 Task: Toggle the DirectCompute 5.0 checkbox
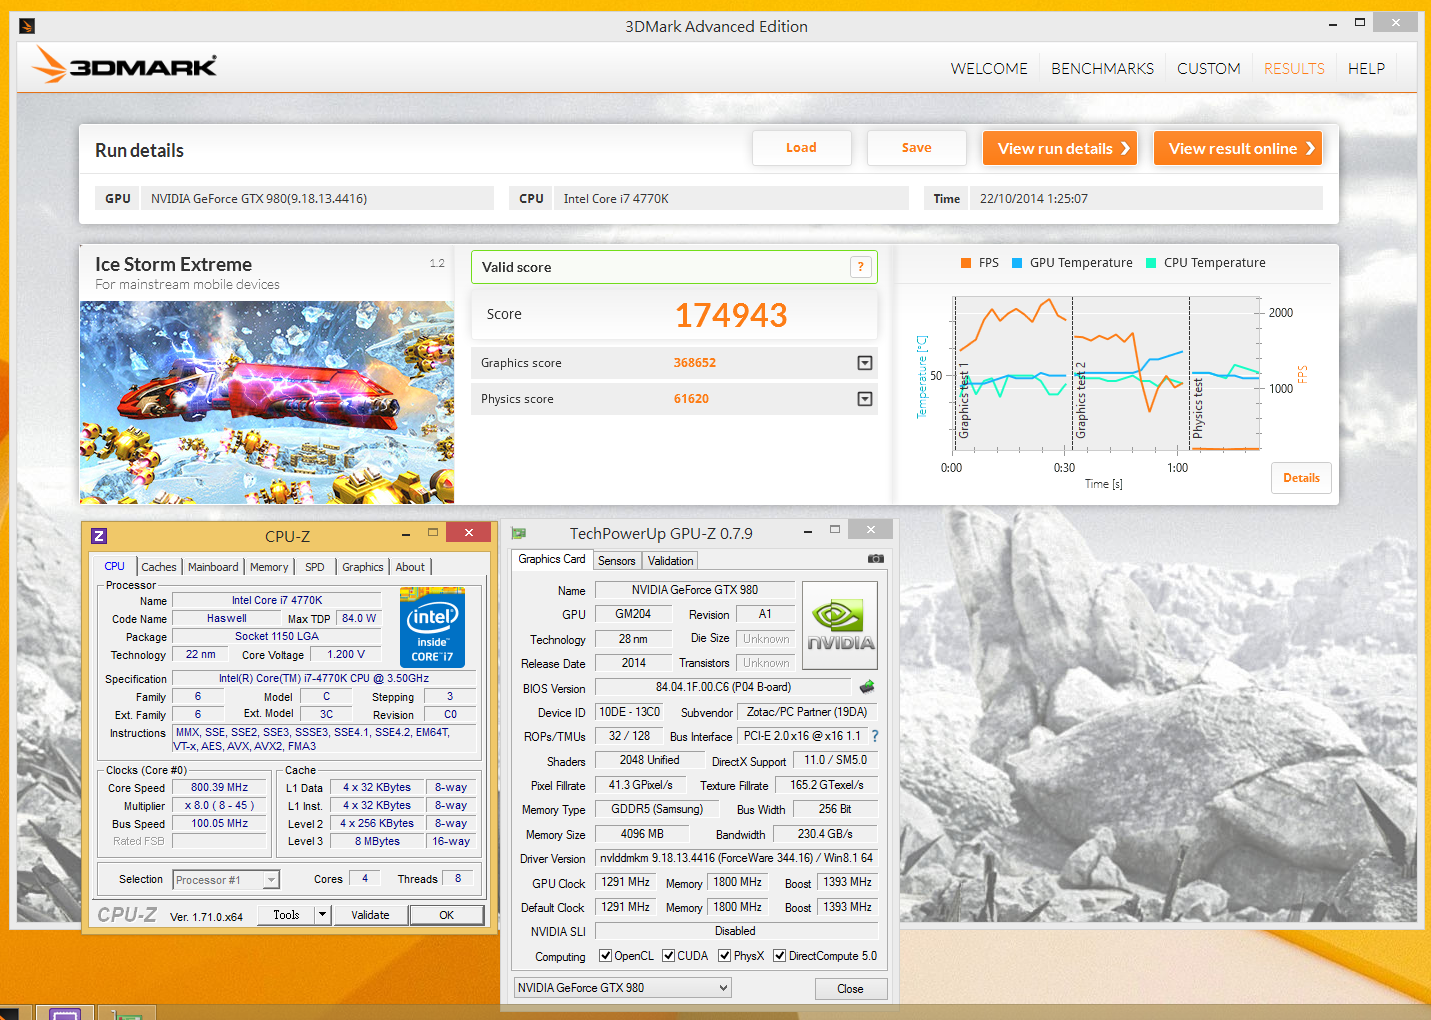point(779,956)
